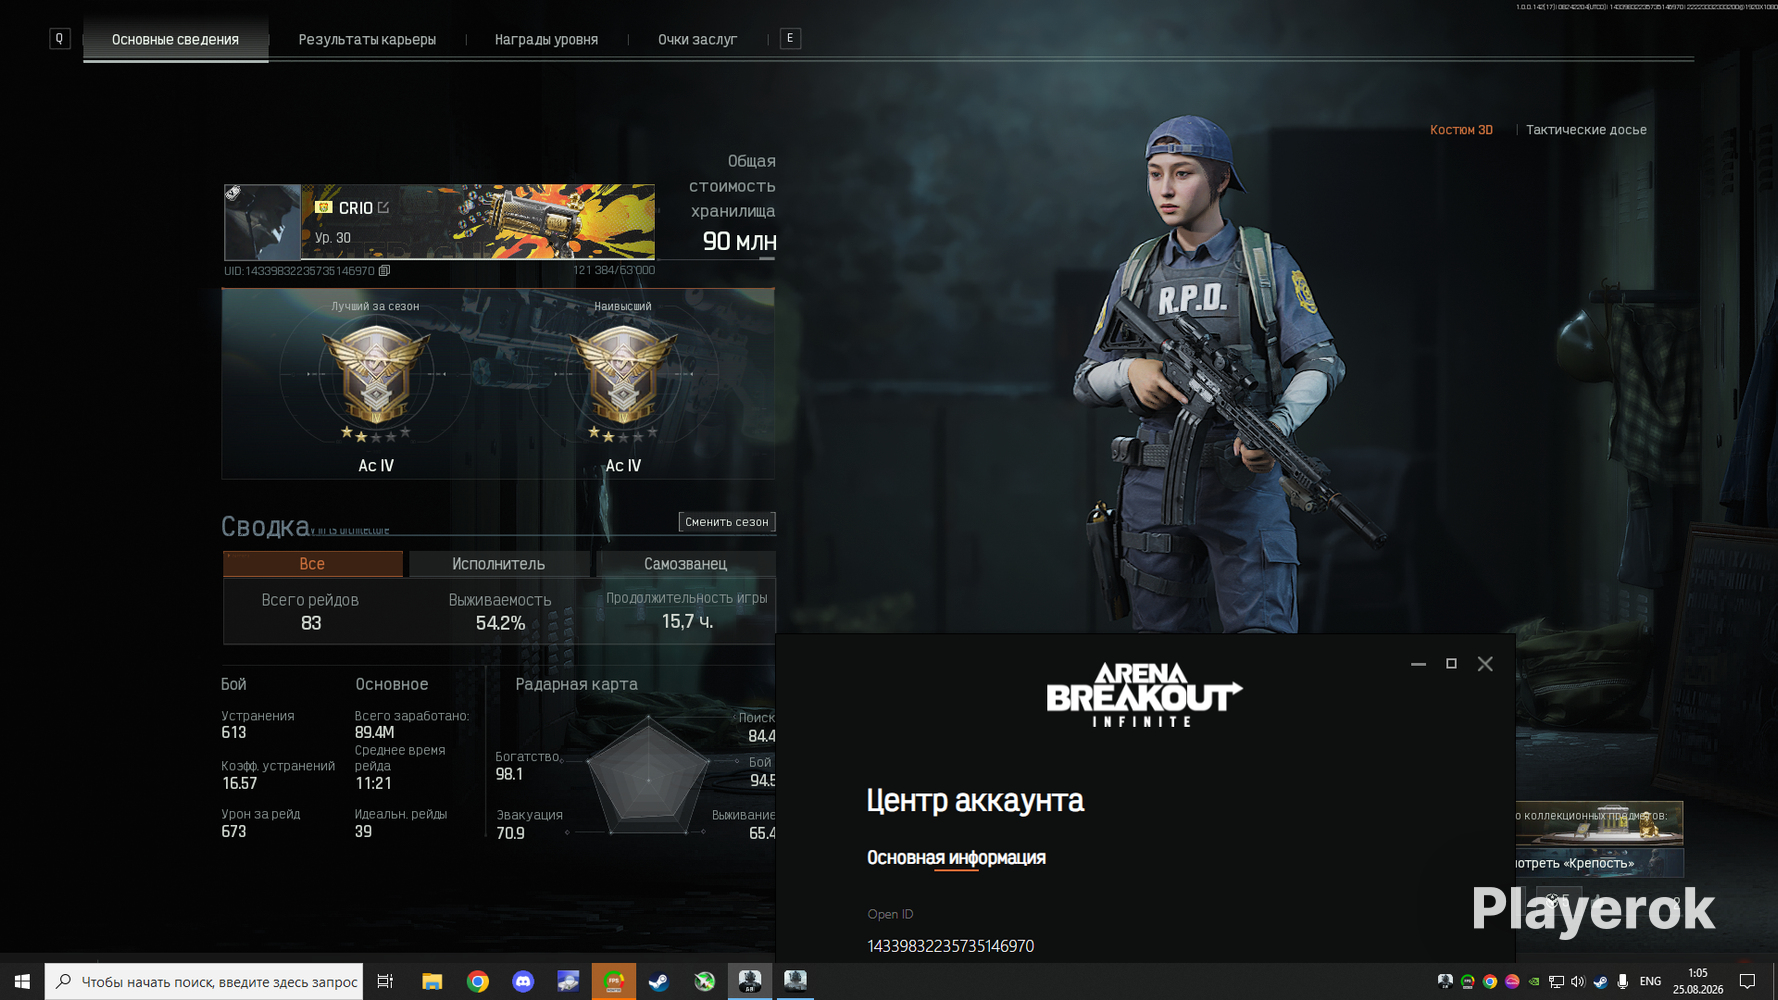The height and width of the screenshot is (1000, 1778).
Task: Click the Open ID number in account center
Action: pos(950,946)
